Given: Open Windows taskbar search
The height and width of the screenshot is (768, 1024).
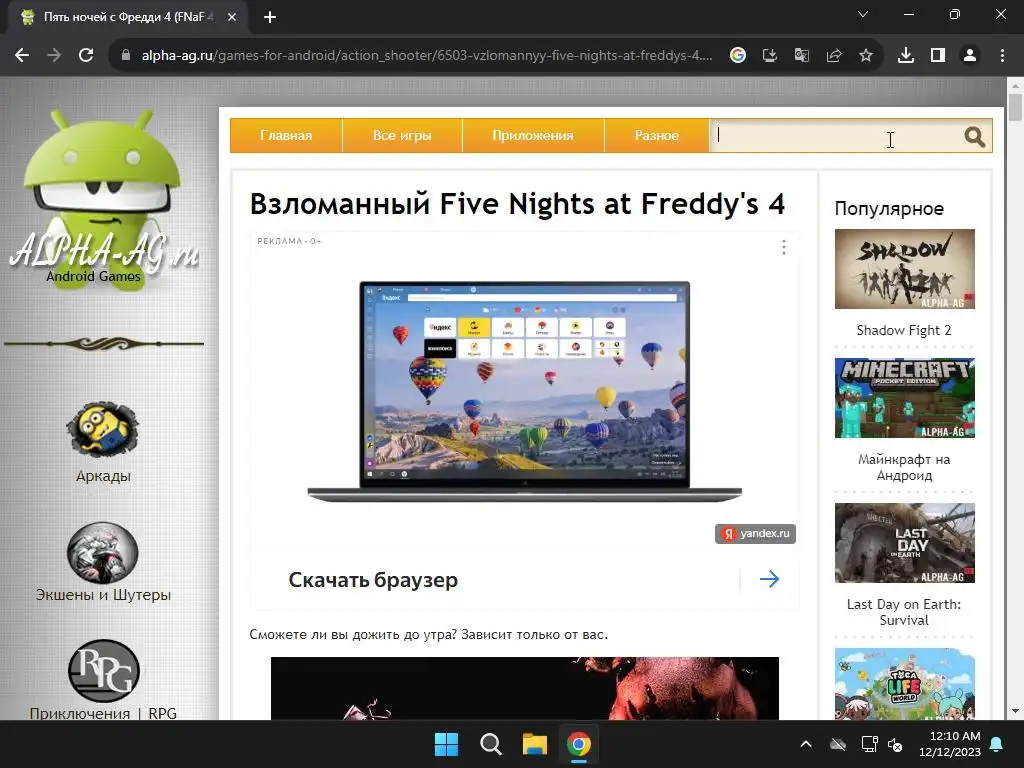Looking at the screenshot, I should pyautogui.click(x=490, y=744).
